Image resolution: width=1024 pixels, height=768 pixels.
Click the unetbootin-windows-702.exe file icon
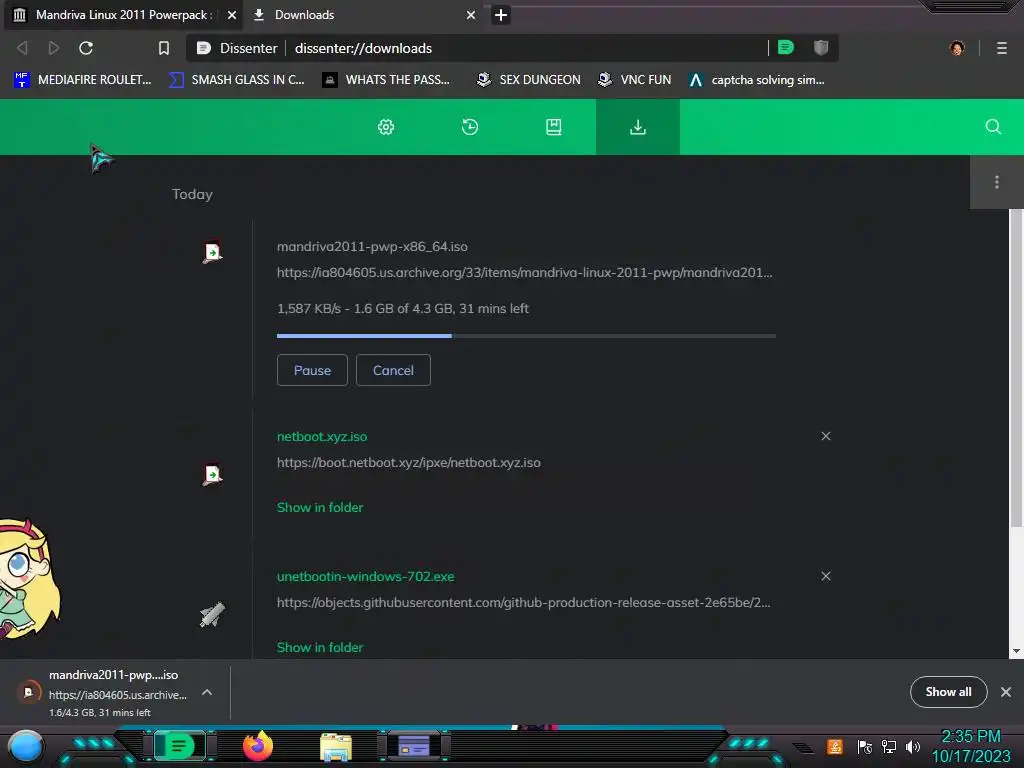(x=212, y=615)
